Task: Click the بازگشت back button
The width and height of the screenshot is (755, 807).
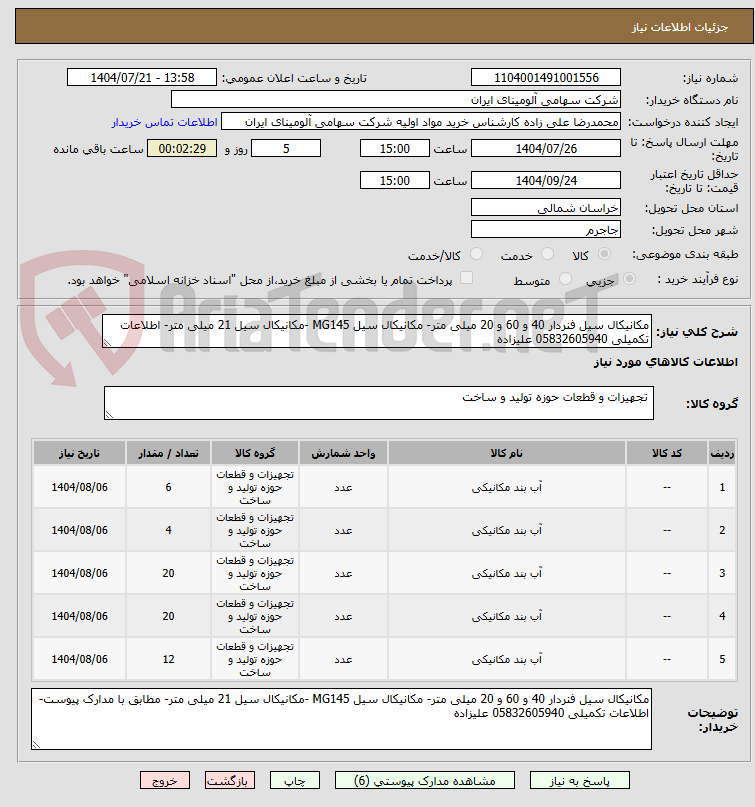Action: click(x=230, y=781)
